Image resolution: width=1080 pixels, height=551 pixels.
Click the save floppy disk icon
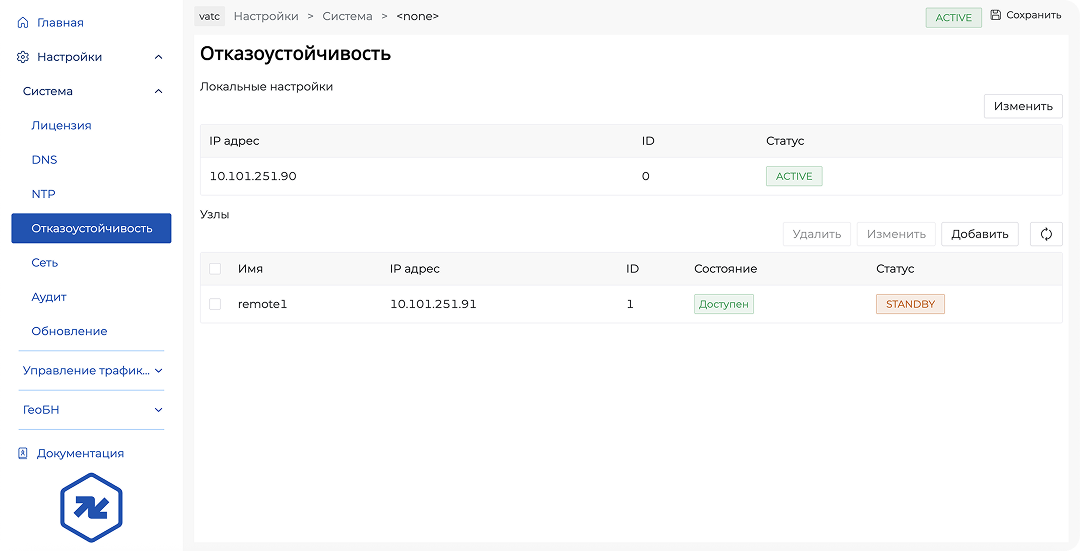click(995, 15)
